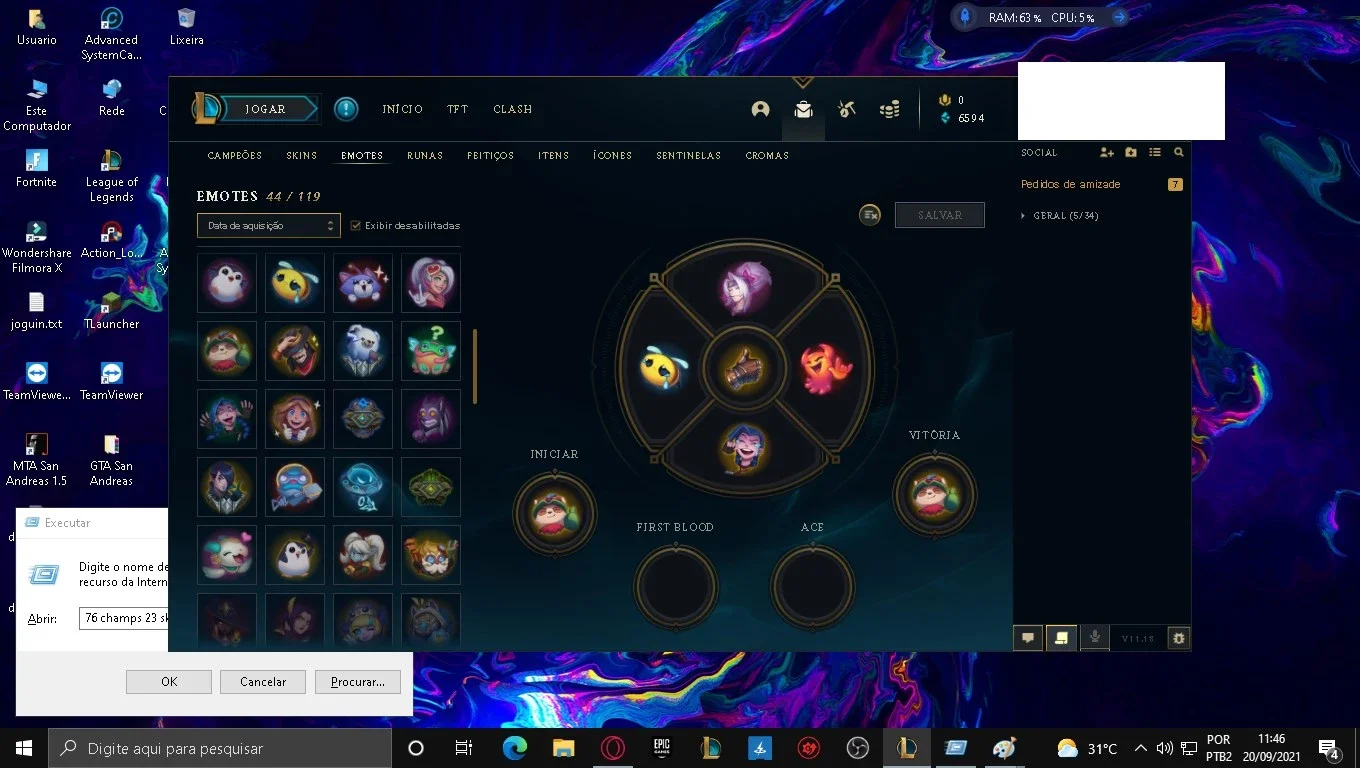
Task: Click the right wheel slot with red creature
Action: (826, 369)
